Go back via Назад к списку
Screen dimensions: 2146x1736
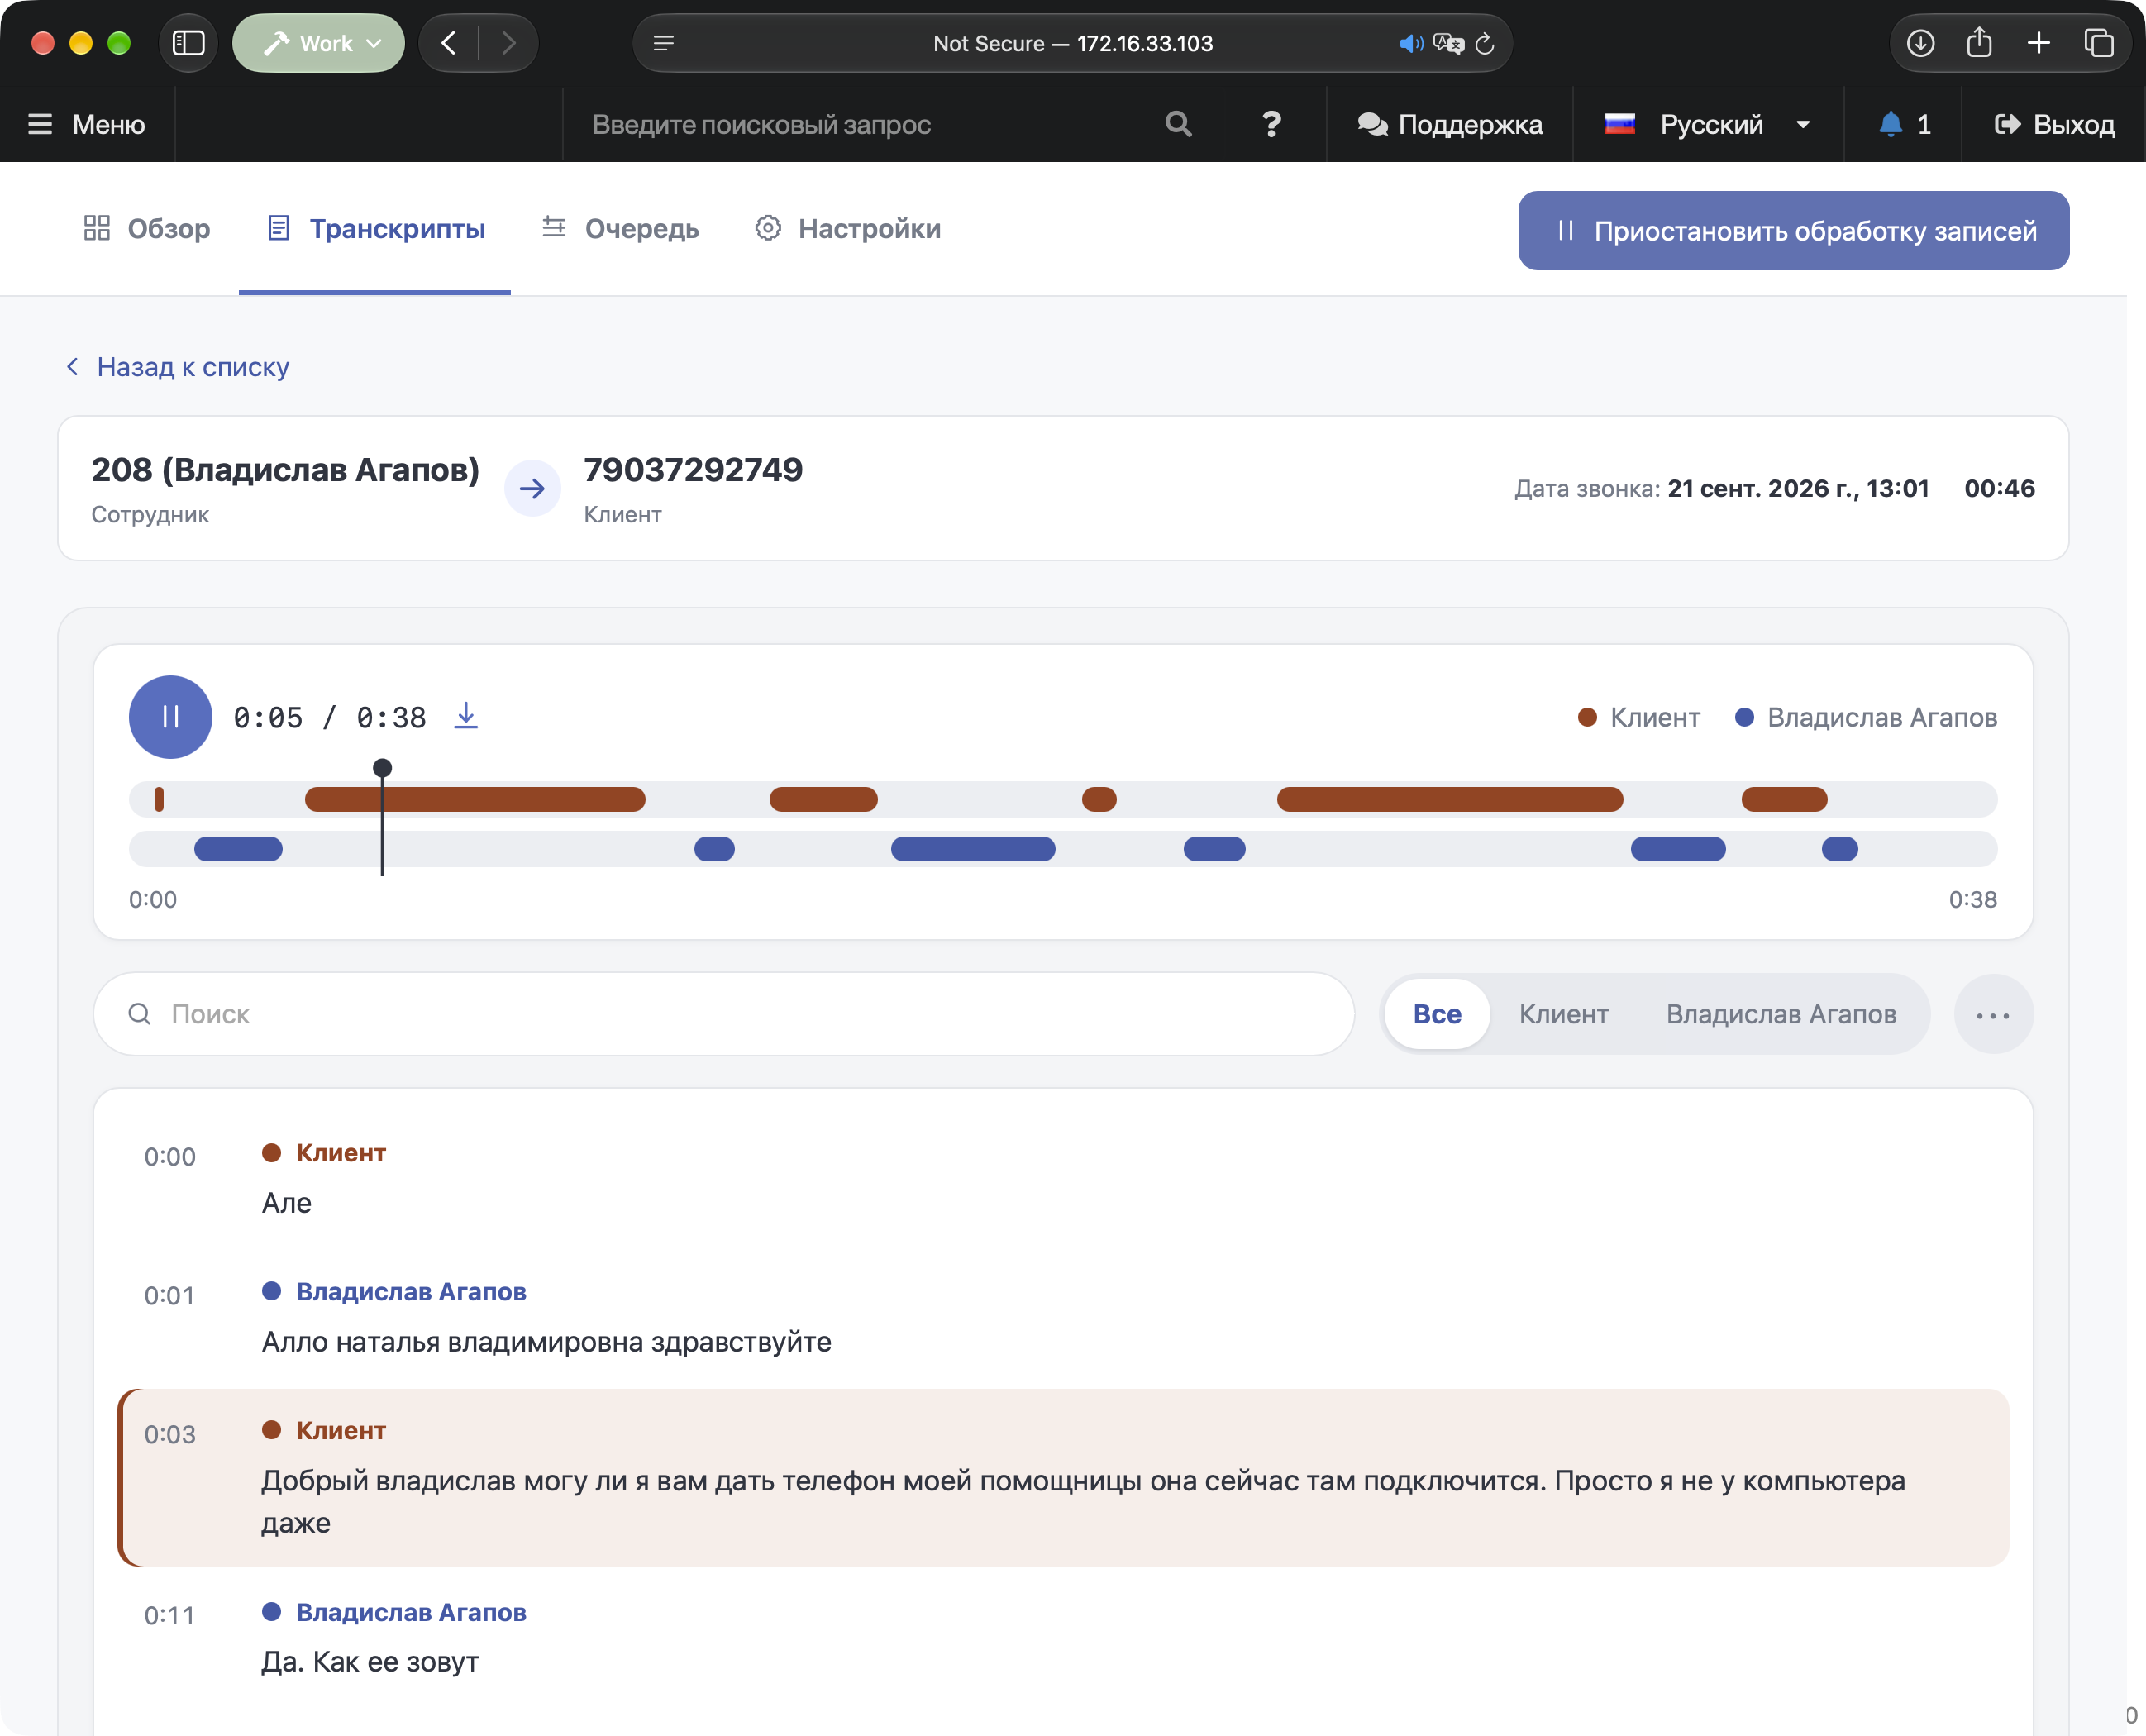pyautogui.click(x=177, y=367)
